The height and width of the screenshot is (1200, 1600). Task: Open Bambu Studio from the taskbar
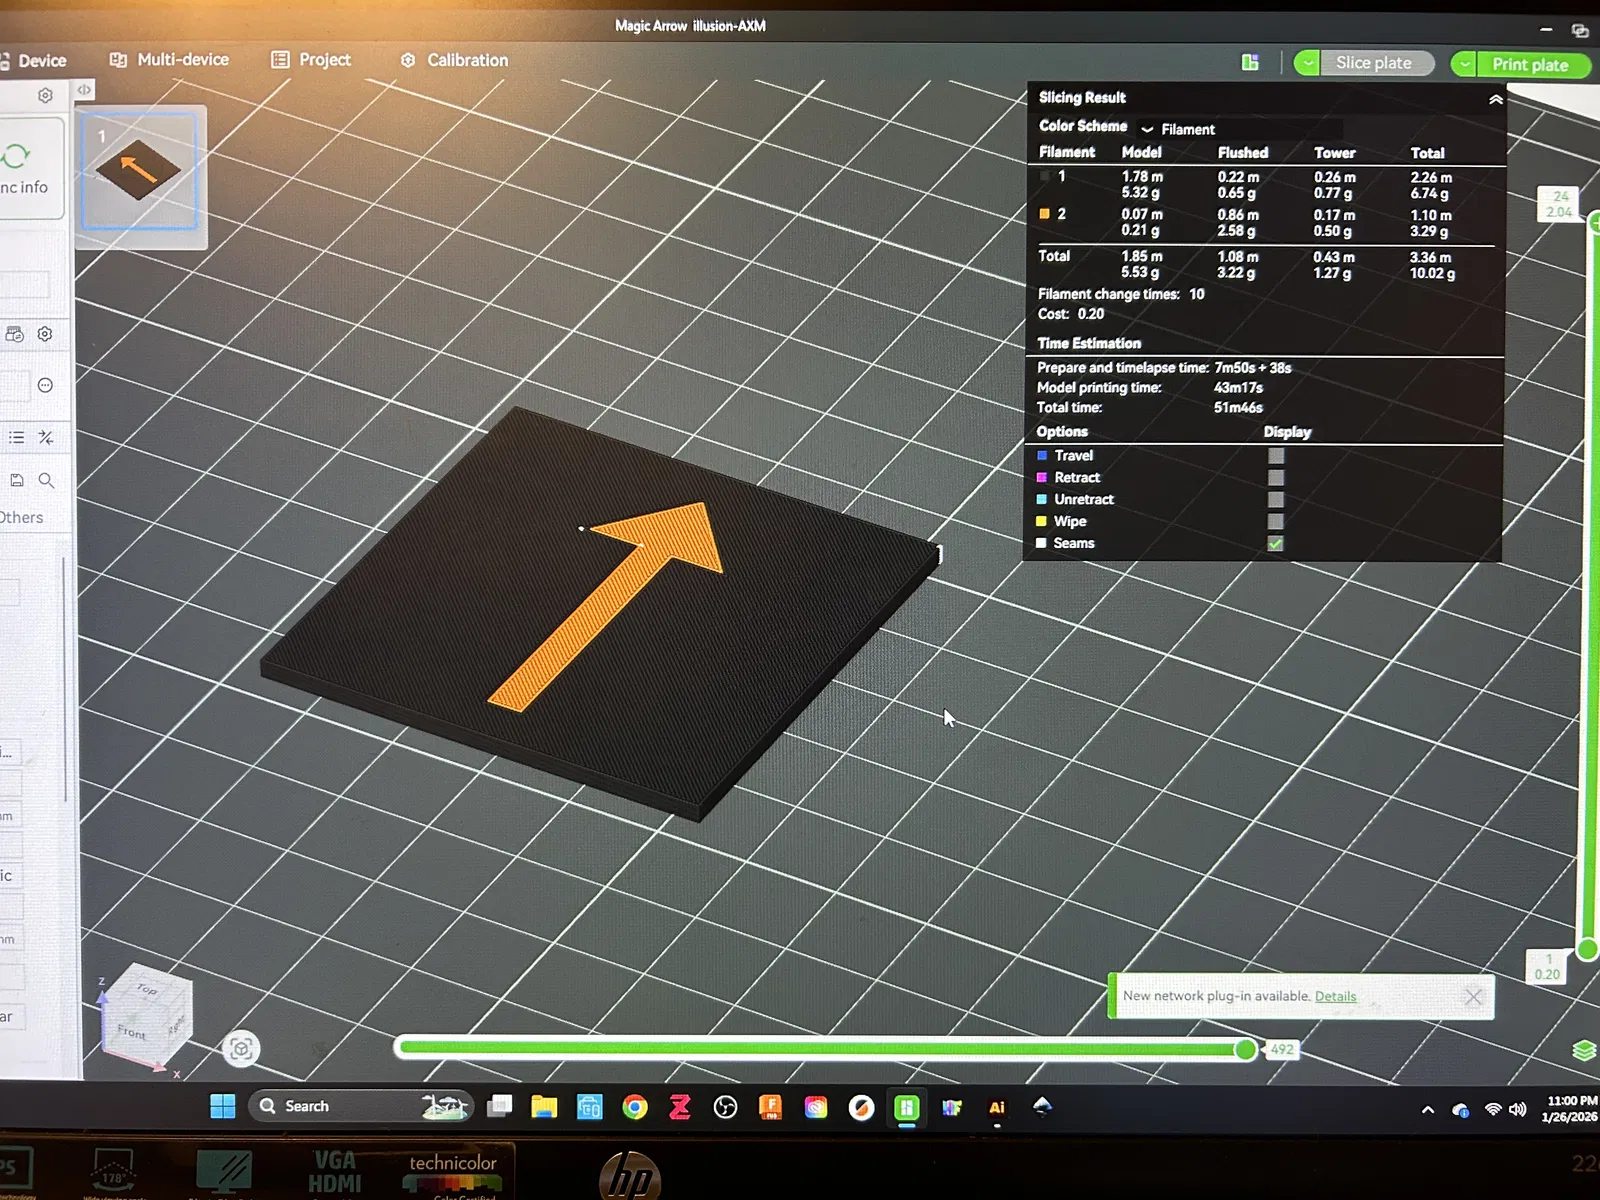click(907, 1107)
